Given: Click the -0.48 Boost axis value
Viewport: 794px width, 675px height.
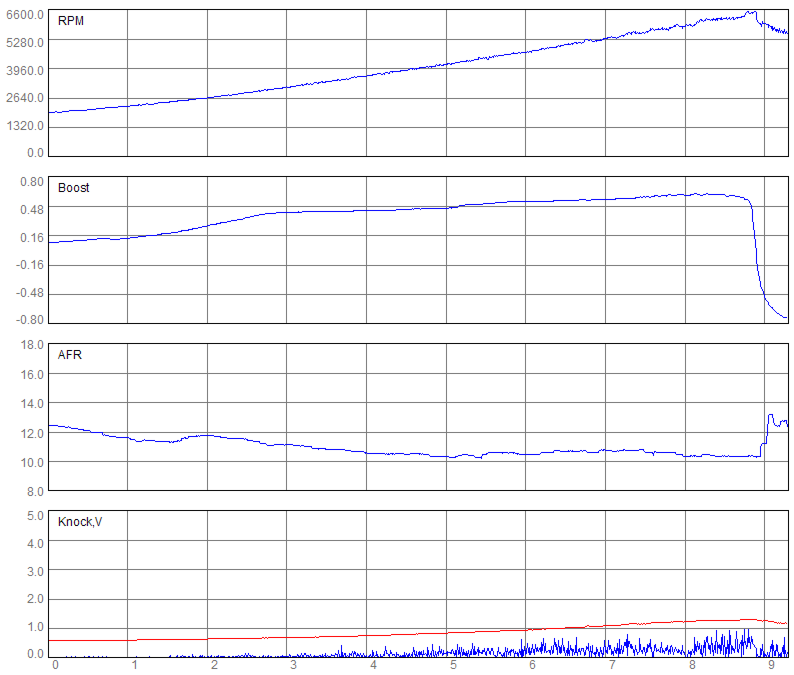Looking at the screenshot, I should pos(30,293).
